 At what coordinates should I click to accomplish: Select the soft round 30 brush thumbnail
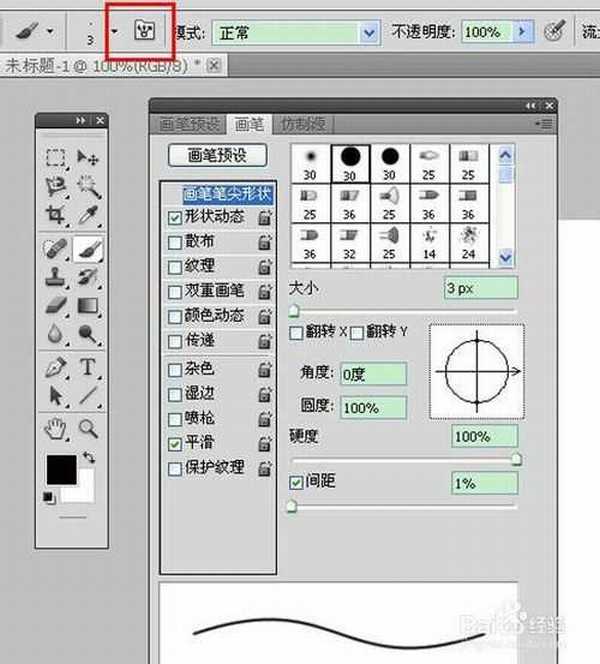pos(310,164)
